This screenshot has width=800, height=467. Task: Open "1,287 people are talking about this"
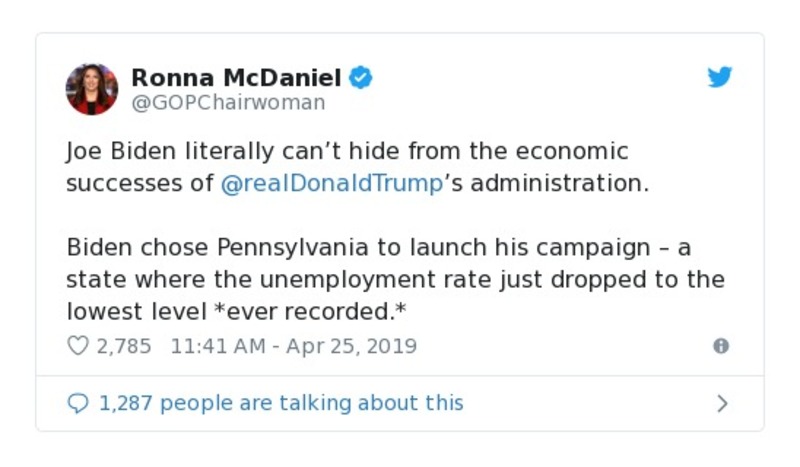[281, 403]
